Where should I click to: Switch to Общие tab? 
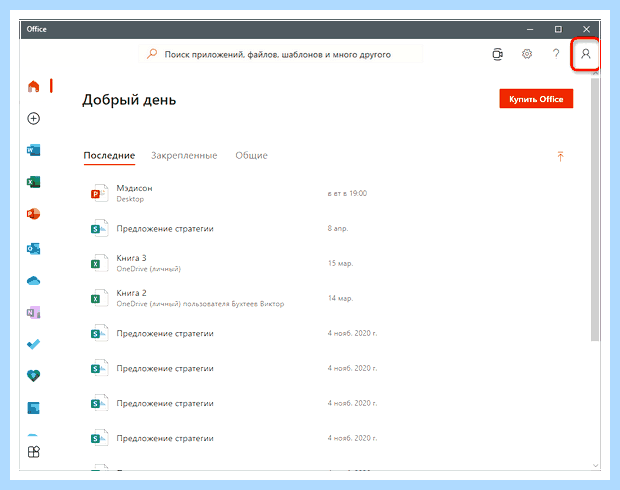point(251,155)
